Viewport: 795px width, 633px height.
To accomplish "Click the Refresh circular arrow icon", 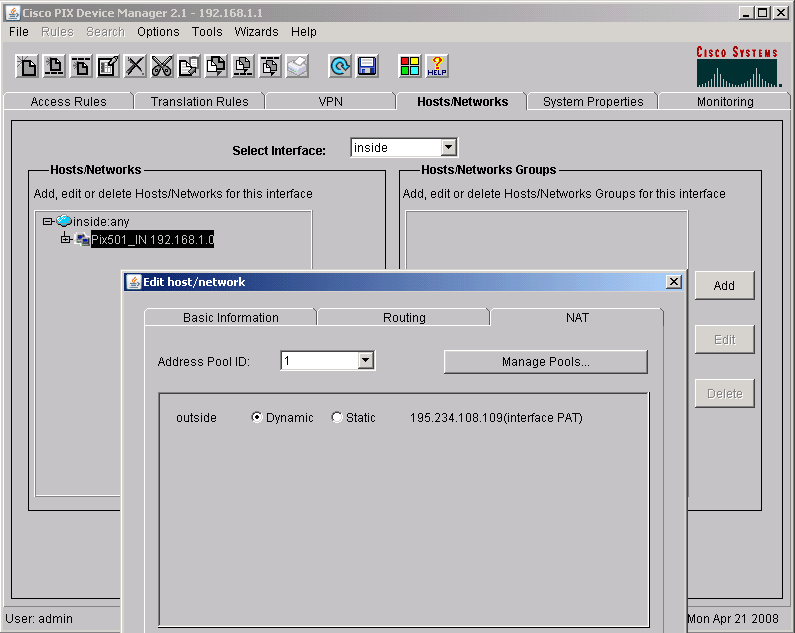I will point(340,66).
